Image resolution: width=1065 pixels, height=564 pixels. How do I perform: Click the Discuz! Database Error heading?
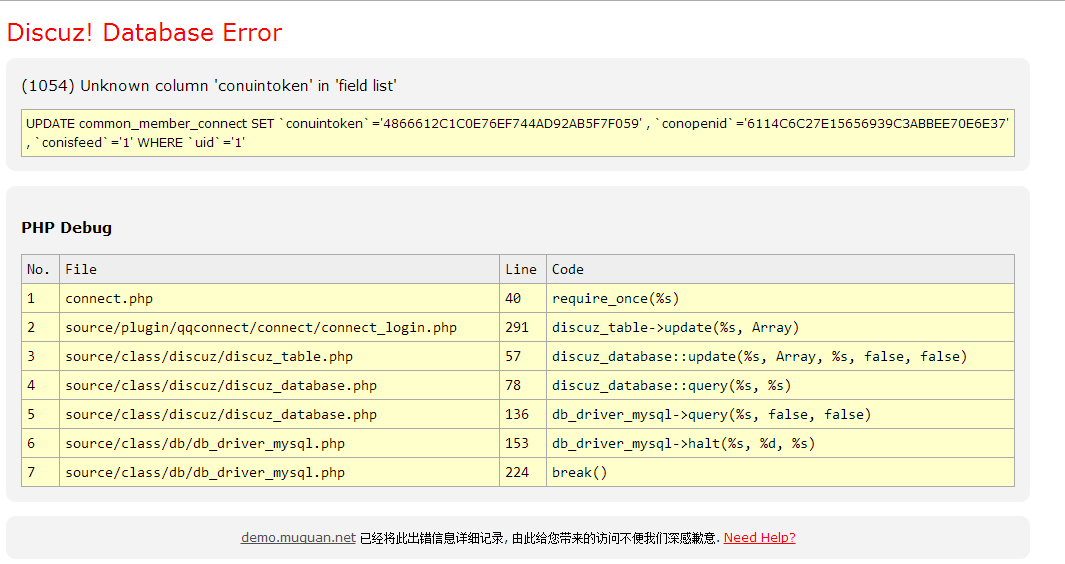(x=144, y=33)
